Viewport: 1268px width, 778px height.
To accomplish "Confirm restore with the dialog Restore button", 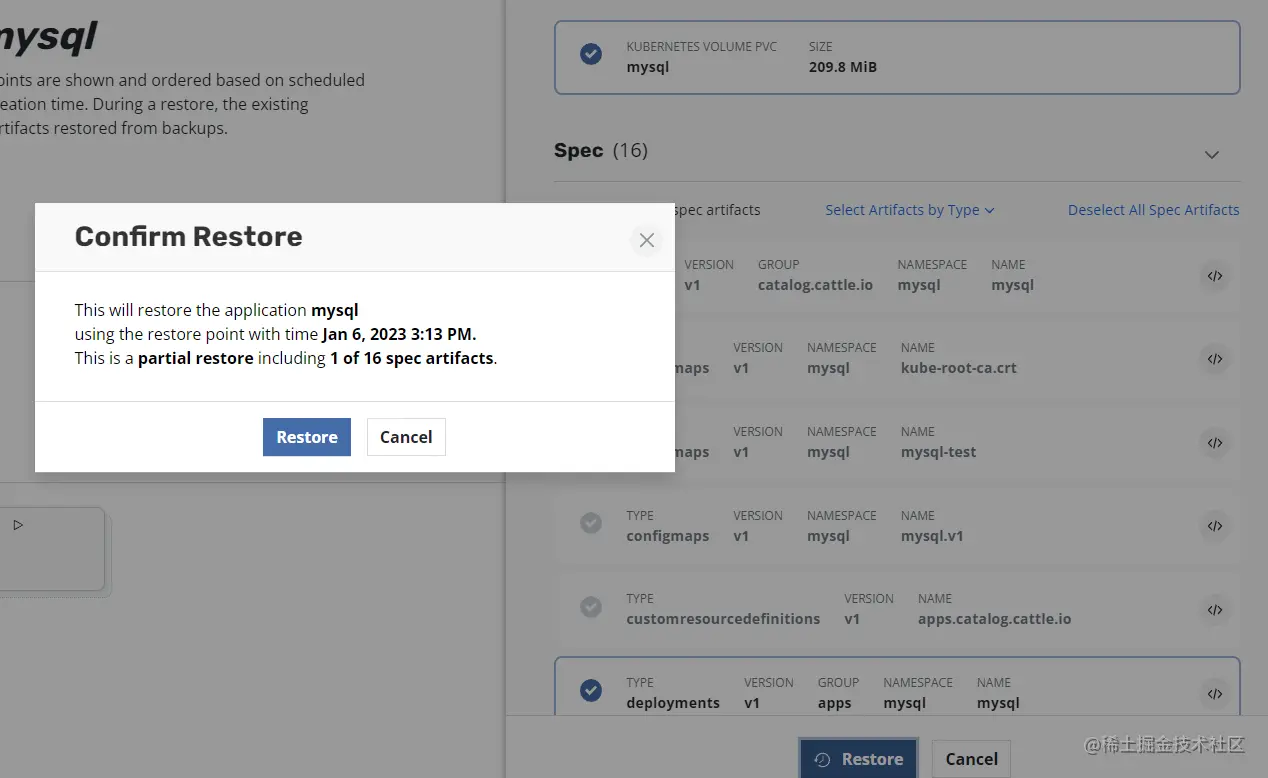I will click(x=307, y=437).
